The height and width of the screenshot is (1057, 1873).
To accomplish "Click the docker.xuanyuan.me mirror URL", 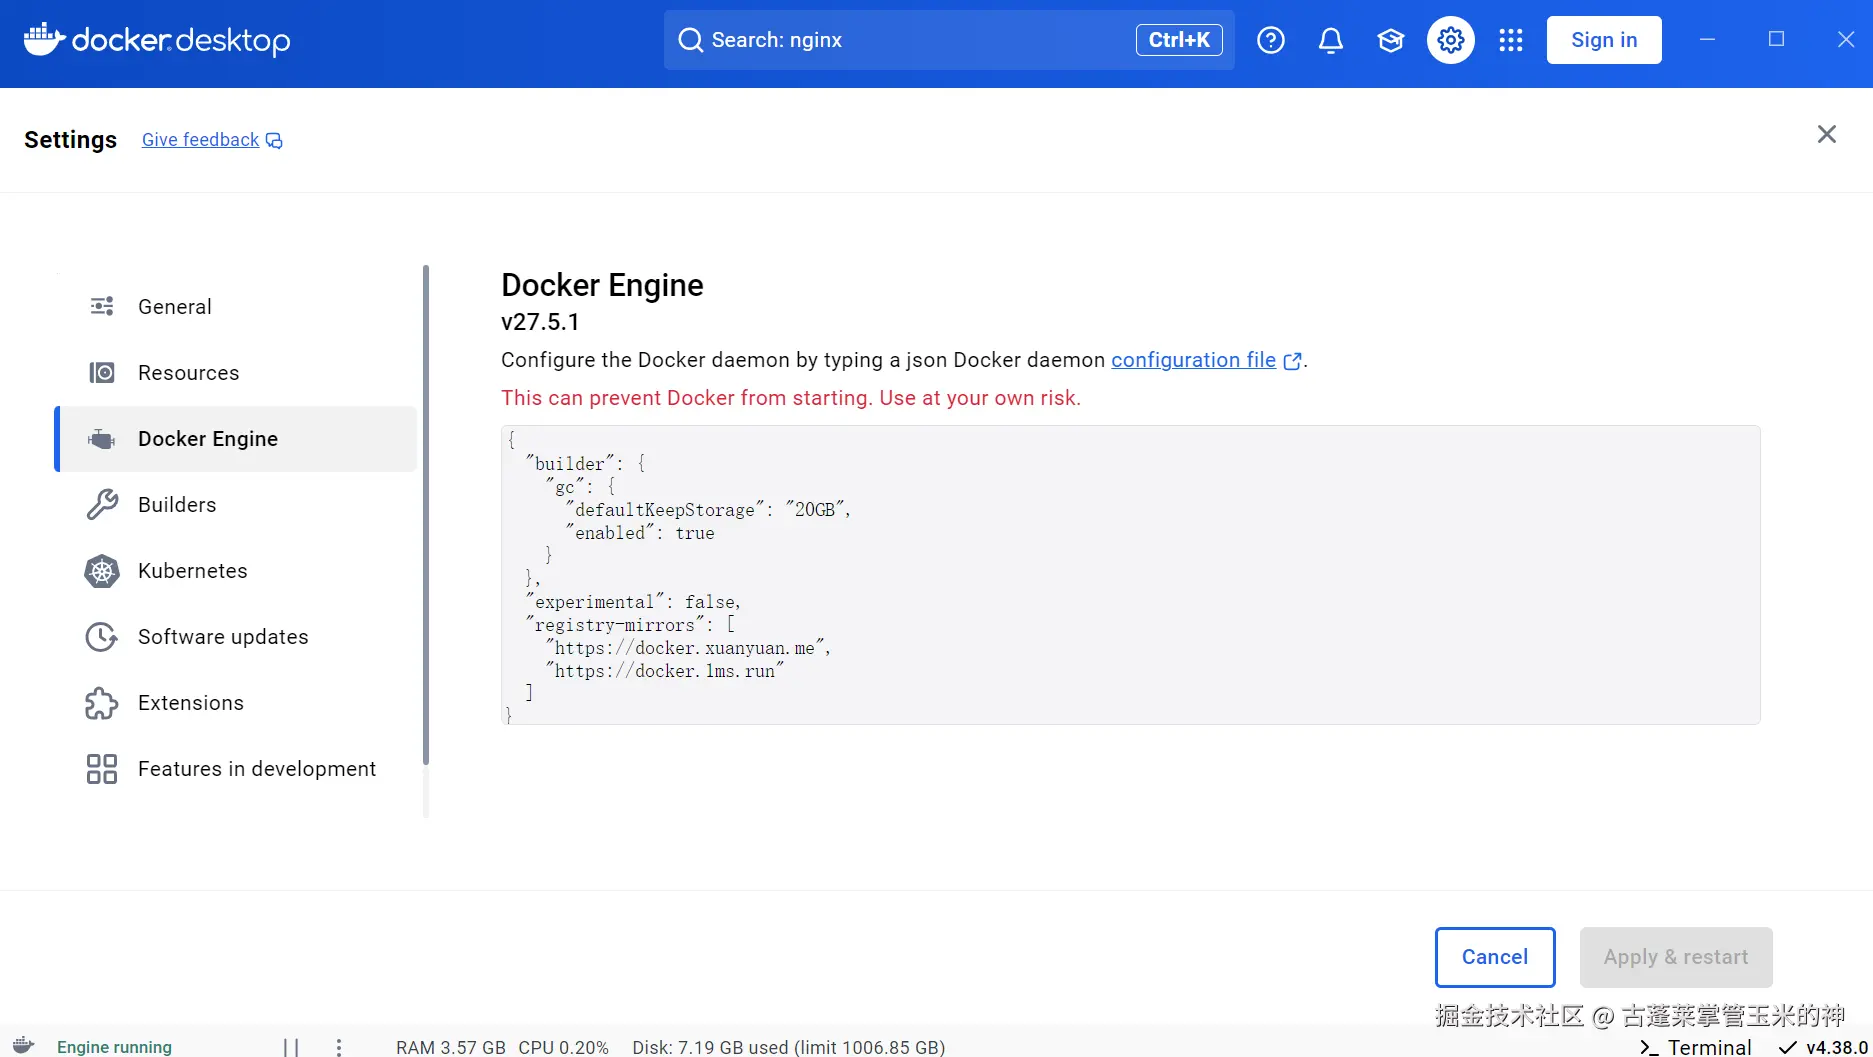I will point(688,648).
